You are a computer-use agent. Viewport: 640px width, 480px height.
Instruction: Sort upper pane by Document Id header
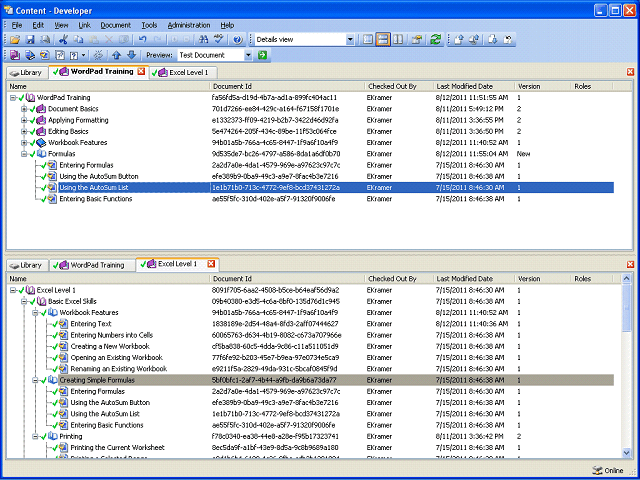point(287,87)
